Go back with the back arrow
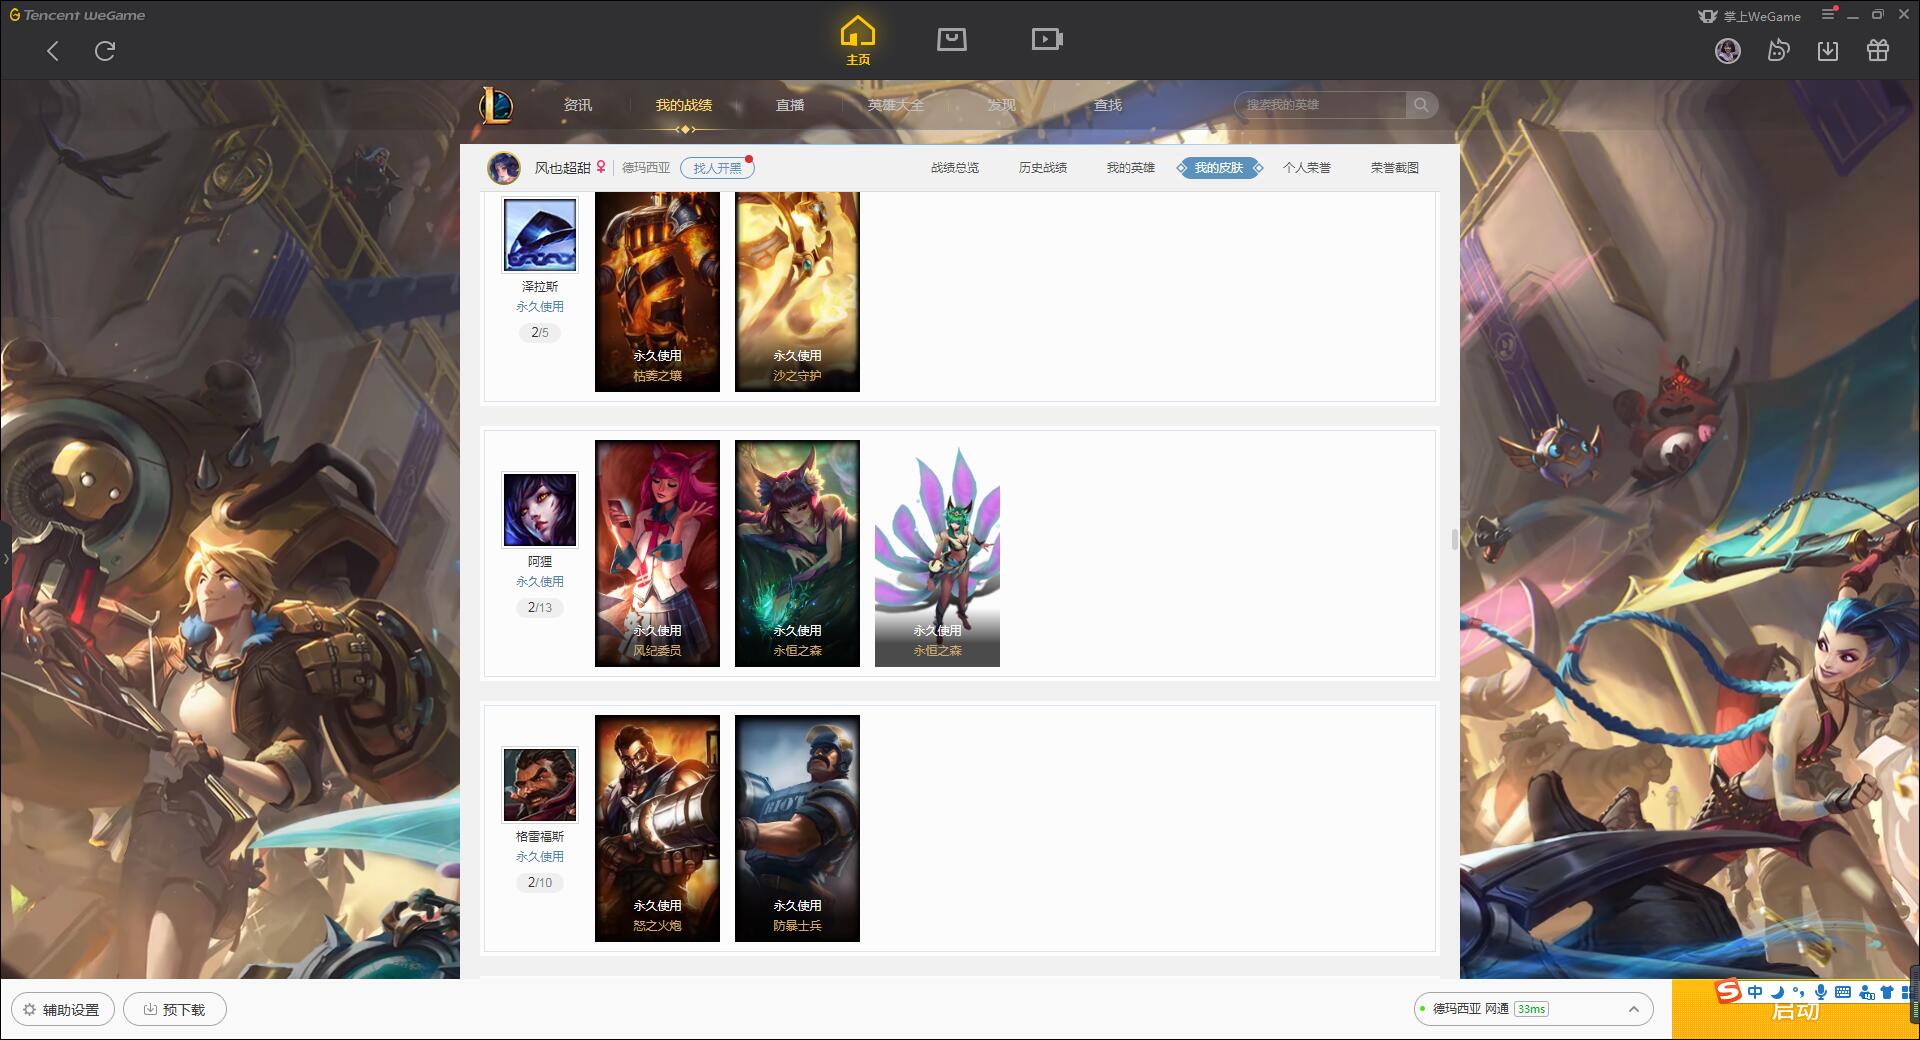 tap(53, 51)
